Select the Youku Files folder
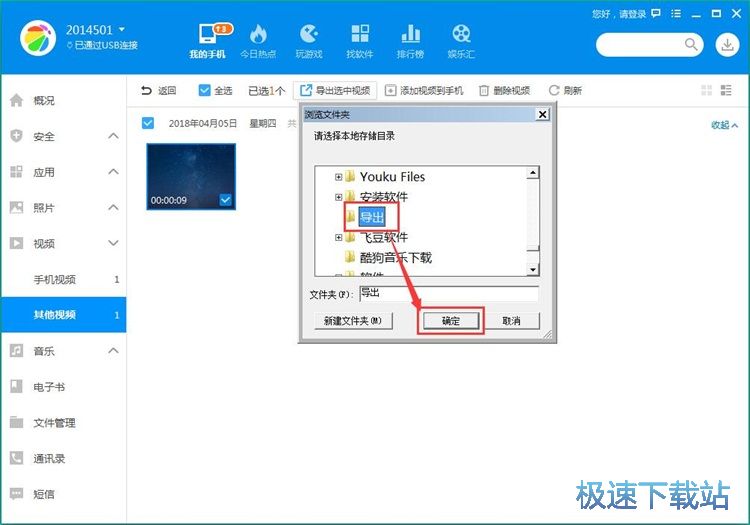 pos(392,177)
